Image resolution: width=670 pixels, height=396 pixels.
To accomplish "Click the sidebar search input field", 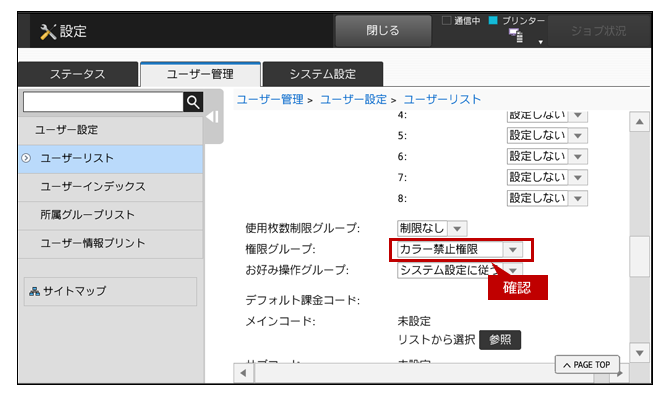I will 103,102.
